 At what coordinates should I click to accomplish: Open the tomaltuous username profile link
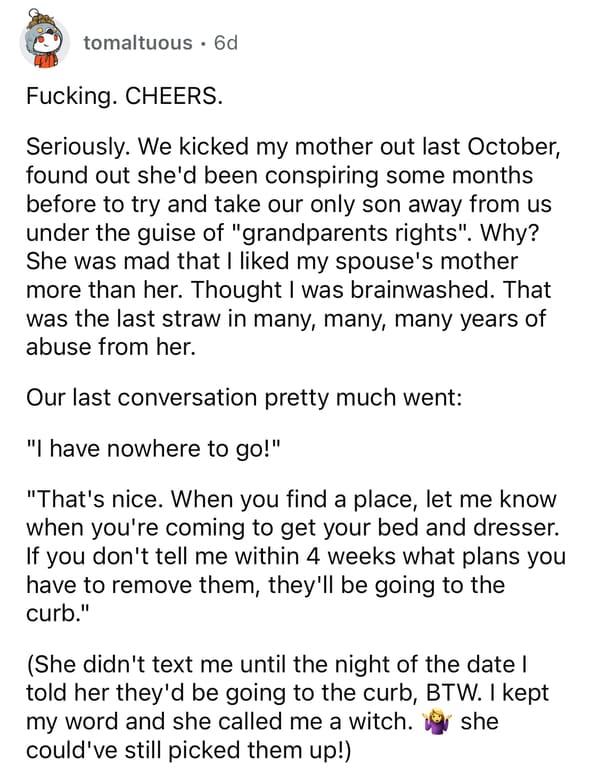[138, 43]
